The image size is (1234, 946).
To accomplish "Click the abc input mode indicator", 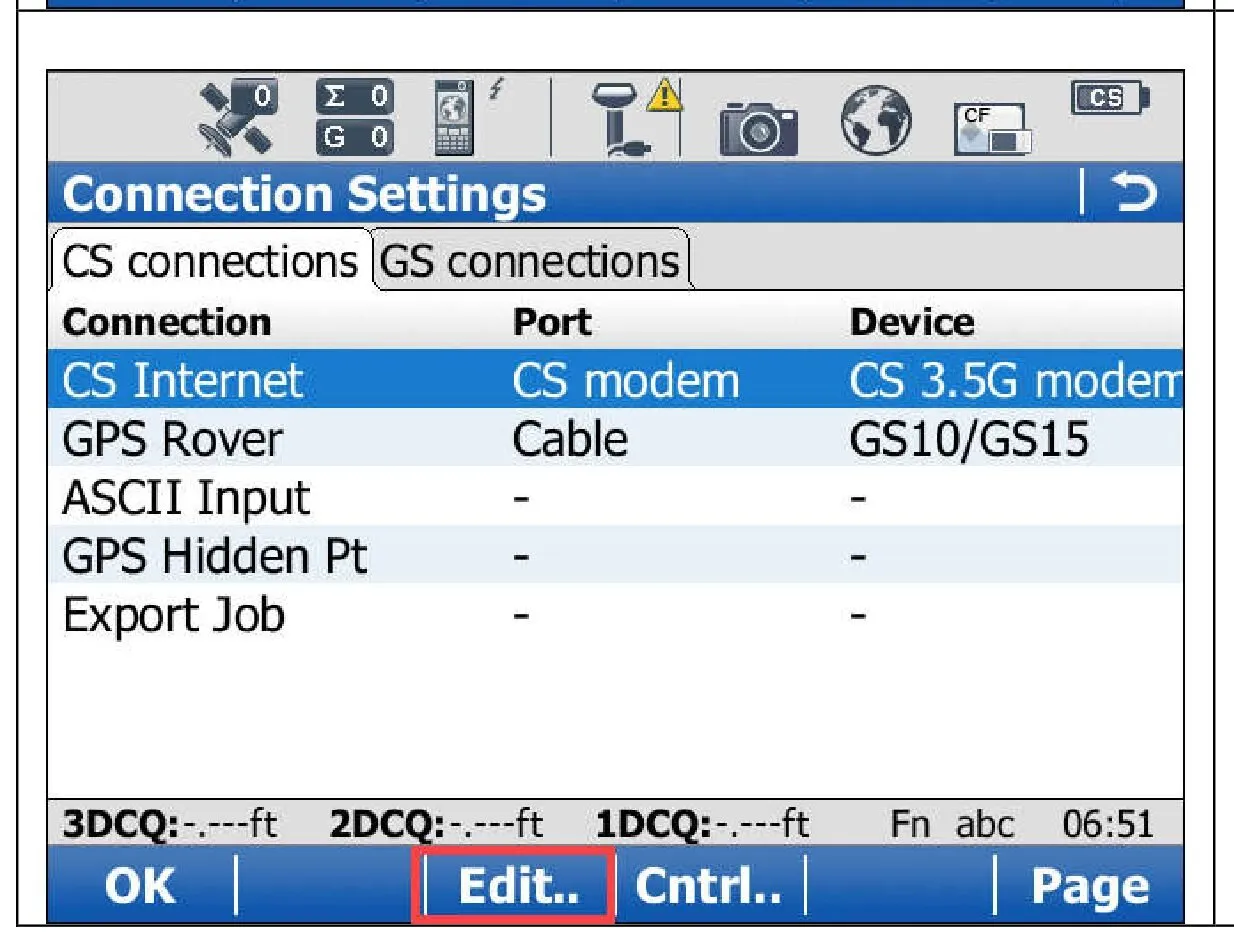I will tap(985, 825).
